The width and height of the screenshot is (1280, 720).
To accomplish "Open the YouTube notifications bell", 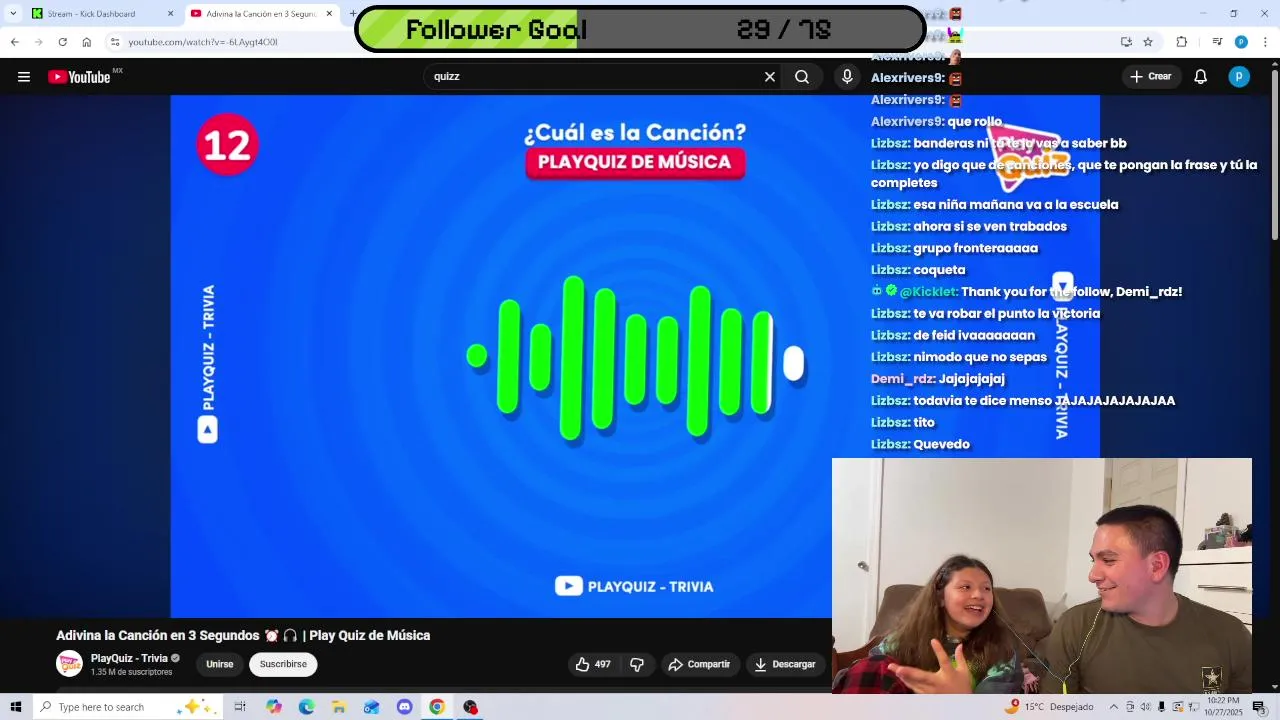I will [1201, 77].
